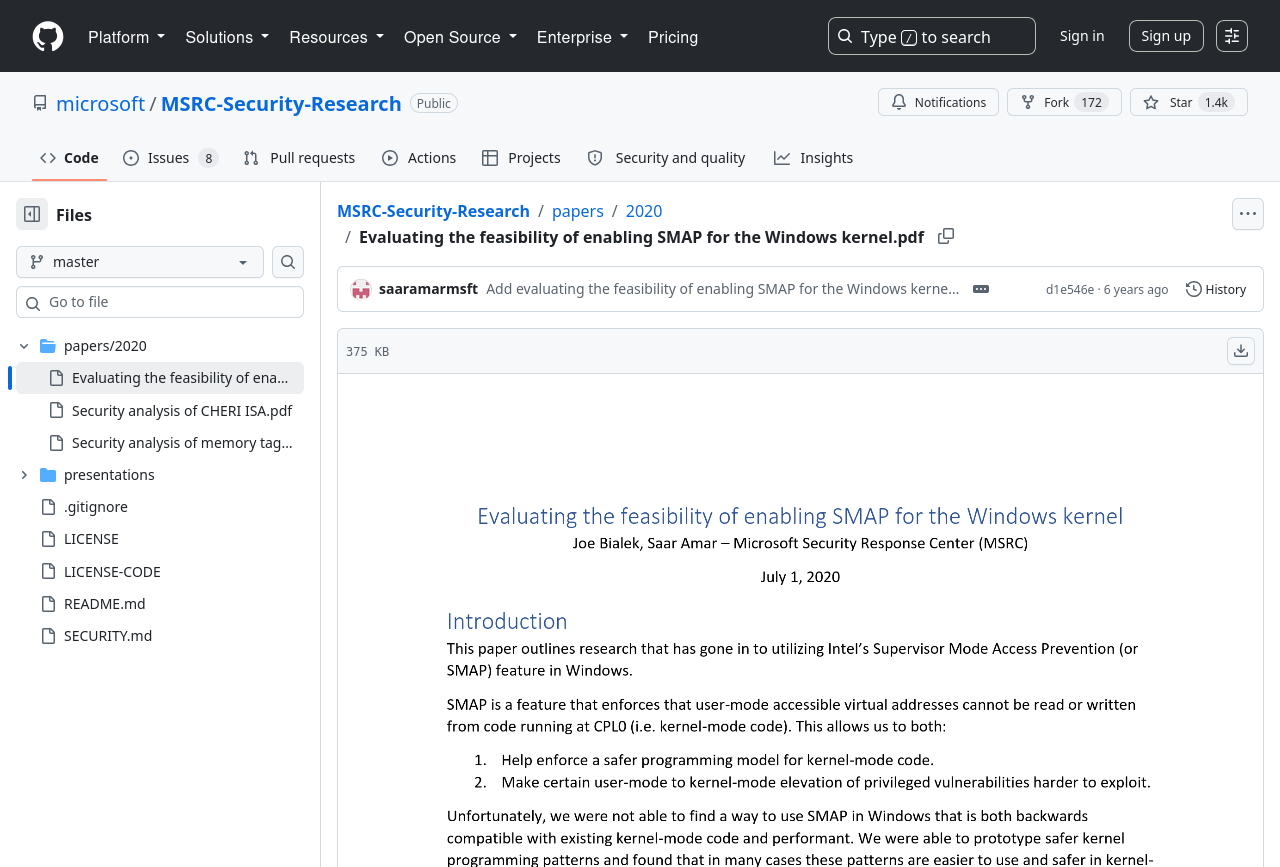Image resolution: width=1280 pixels, height=867 pixels.
Task: View file History
Action: pos(1216,289)
